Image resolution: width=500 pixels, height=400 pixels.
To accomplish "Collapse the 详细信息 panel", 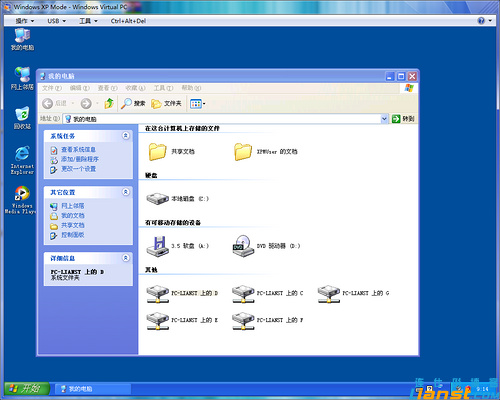I will (126, 258).
